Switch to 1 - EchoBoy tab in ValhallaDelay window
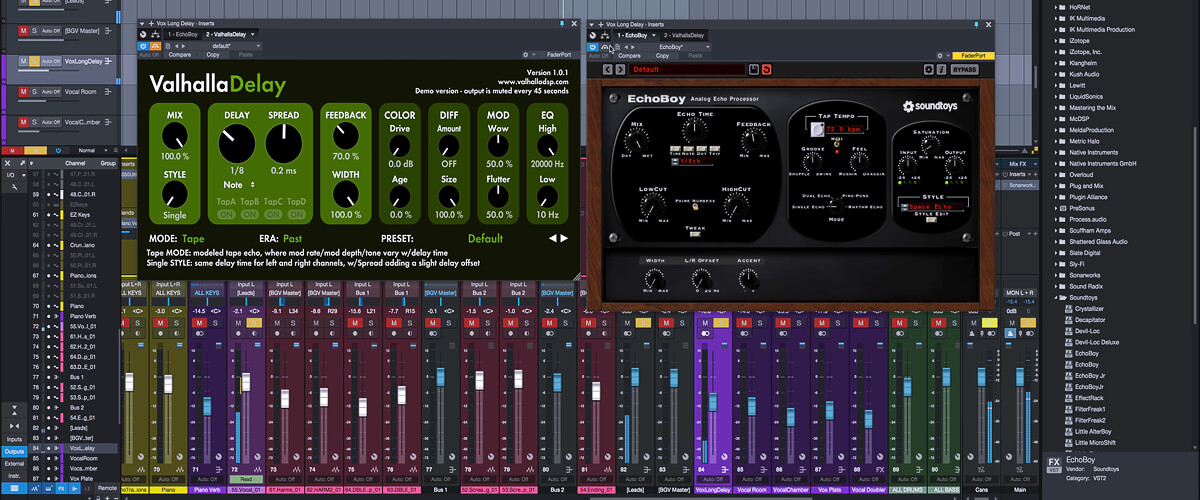 point(181,35)
